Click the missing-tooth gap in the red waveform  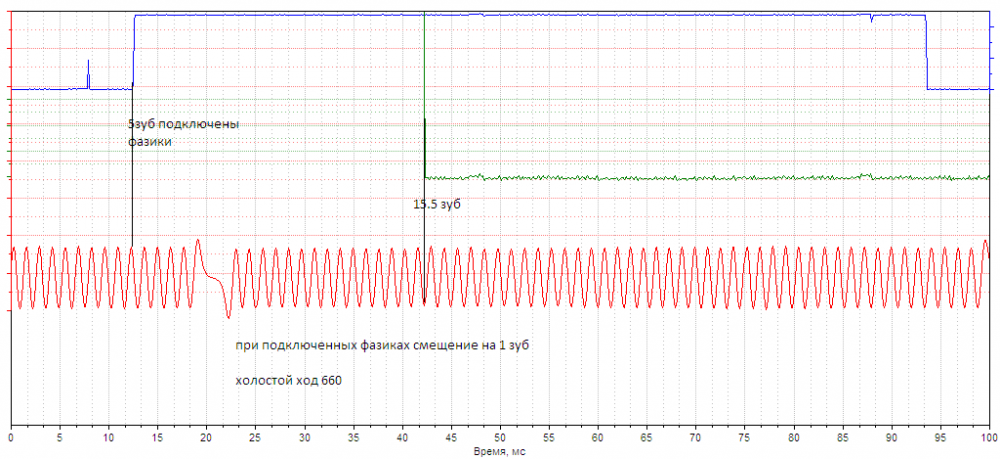pyautogui.click(x=214, y=278)
